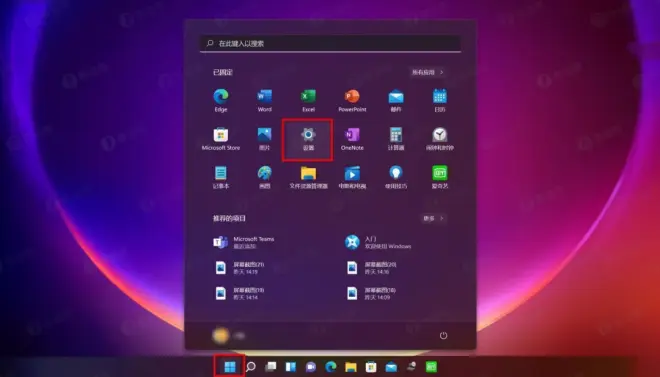Open File Explorer folder on taskbar
This screenshot has width=660, height=377.
point(351,367)
